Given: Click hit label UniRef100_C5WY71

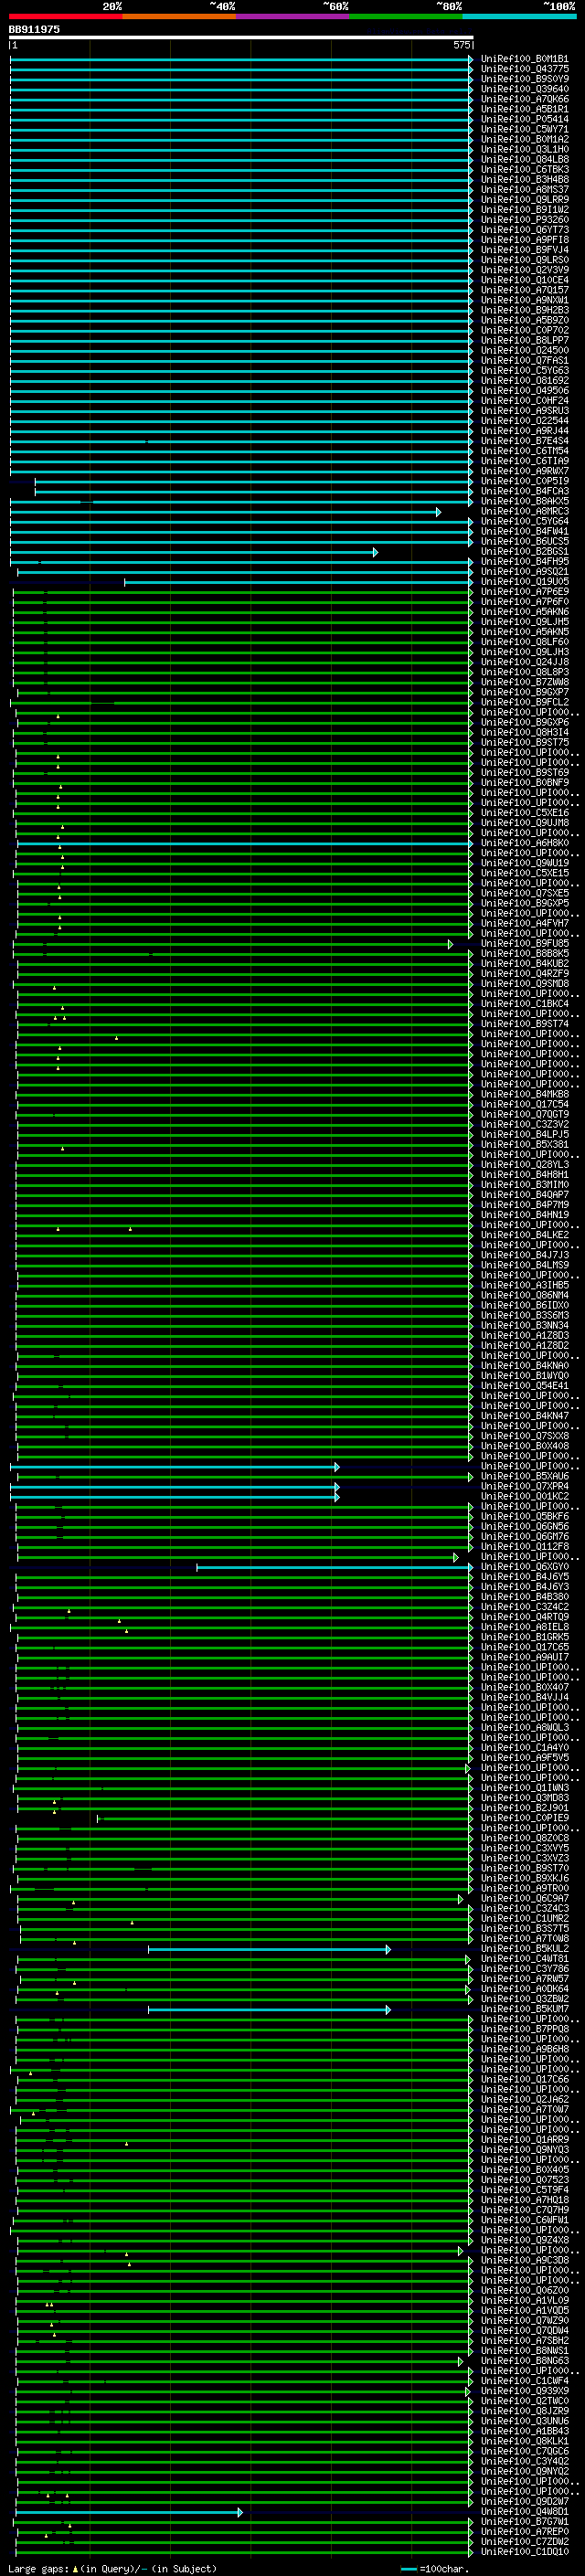Looking at the screenshot, I should tap(525, 130).
